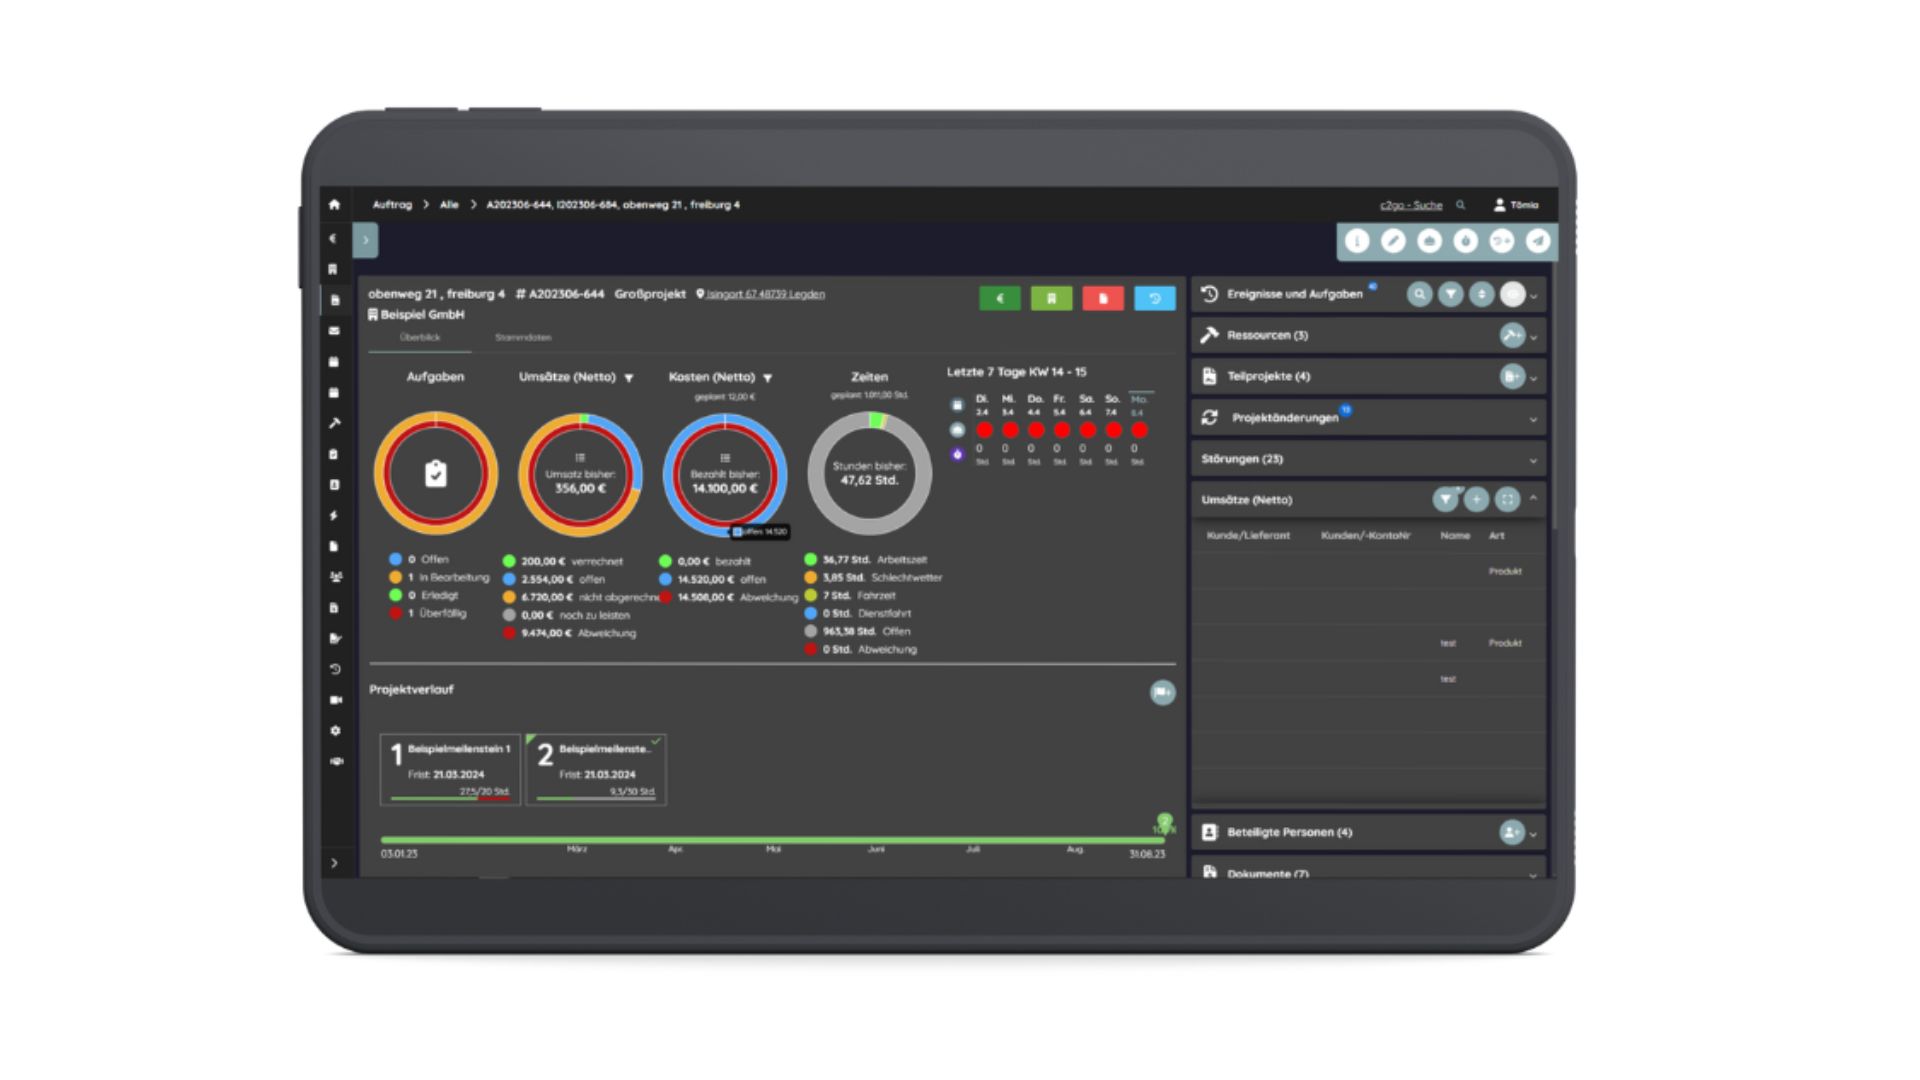Add a resource with Ressourcen hammer-plus icon
The height and width of the screenshot is (1080, 1920).
(1511, 335)
